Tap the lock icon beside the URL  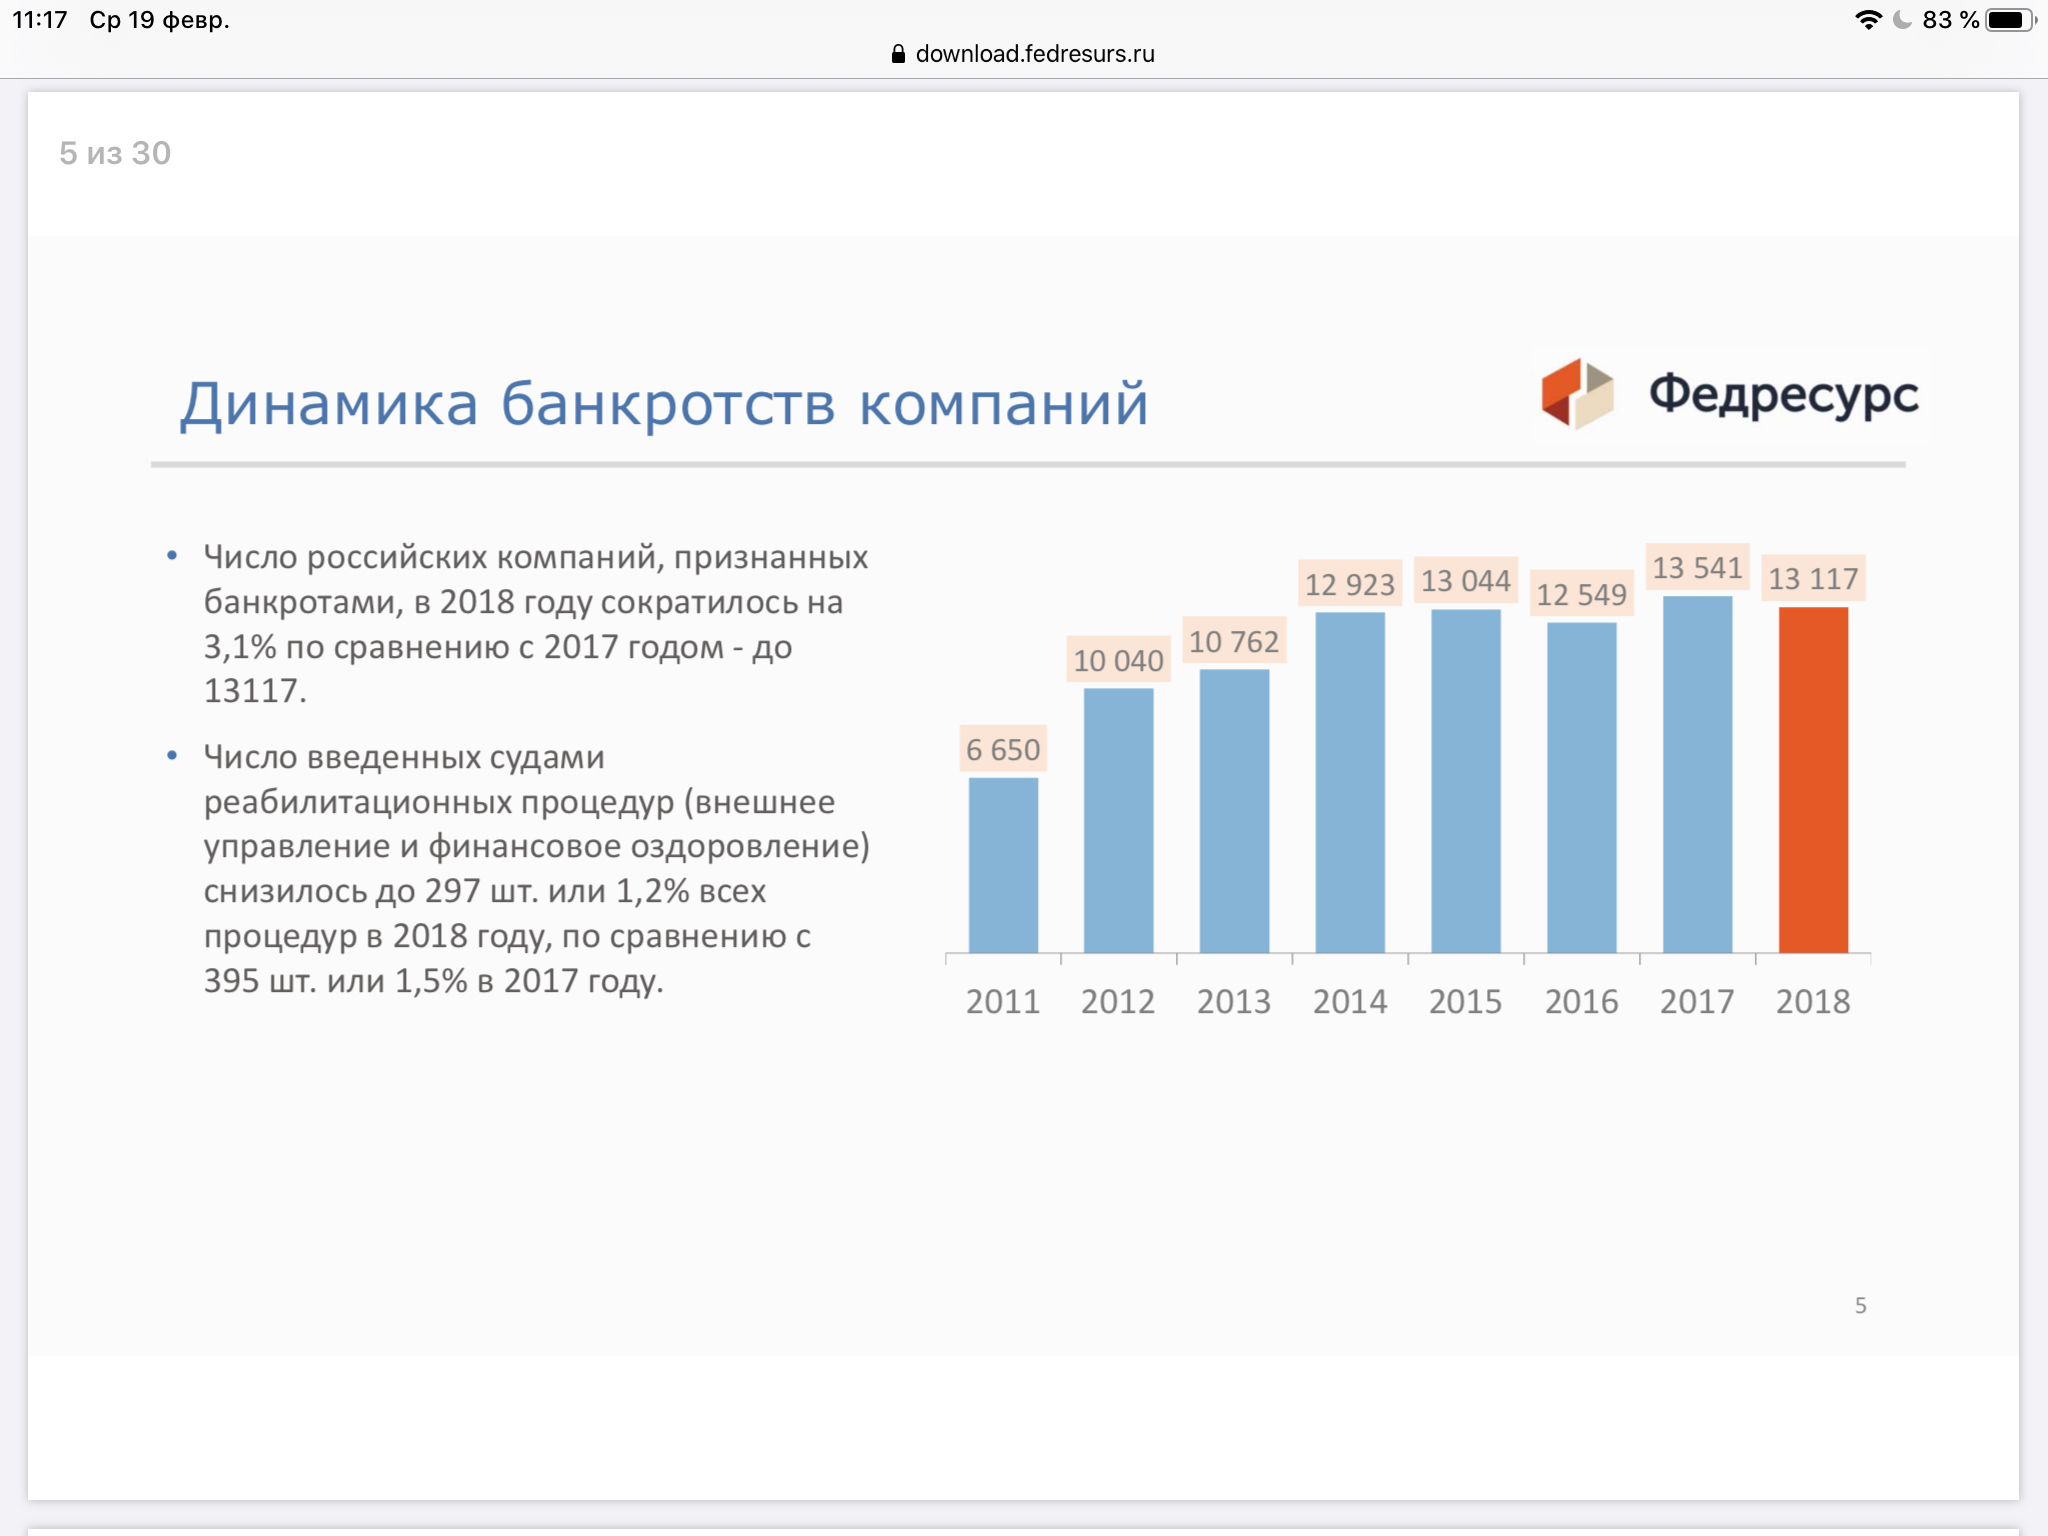(897, 54)
